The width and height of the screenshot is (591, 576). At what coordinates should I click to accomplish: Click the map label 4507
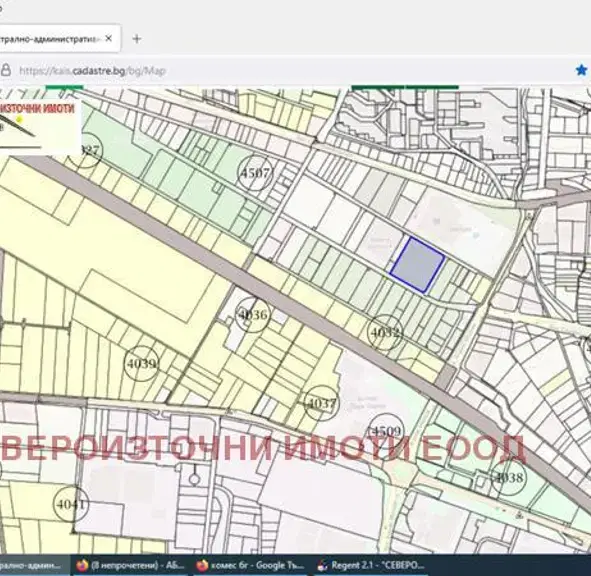(255, 173)
